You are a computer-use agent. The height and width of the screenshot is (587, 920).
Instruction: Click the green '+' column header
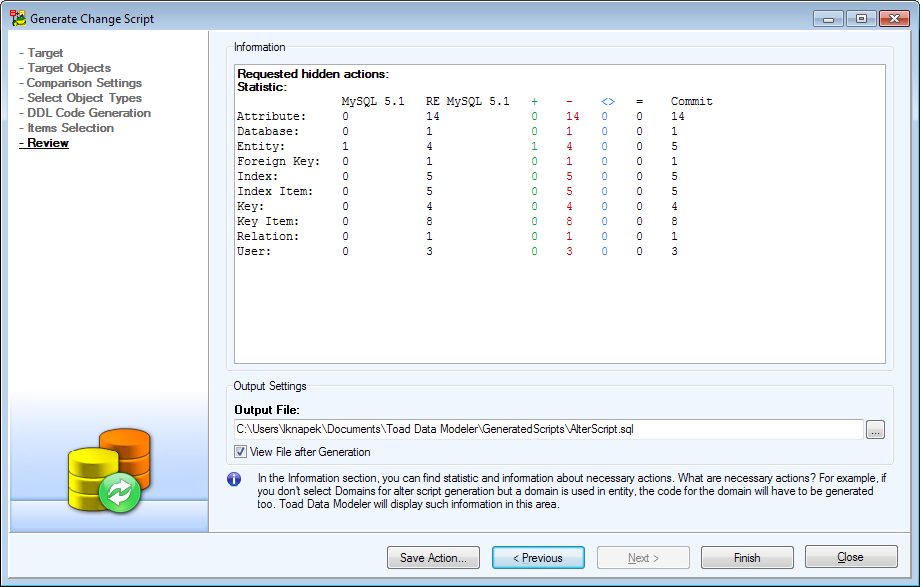pos(535,102)
